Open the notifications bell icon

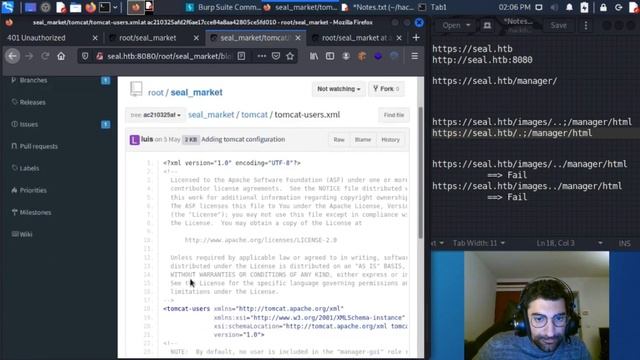coord(569,7)
